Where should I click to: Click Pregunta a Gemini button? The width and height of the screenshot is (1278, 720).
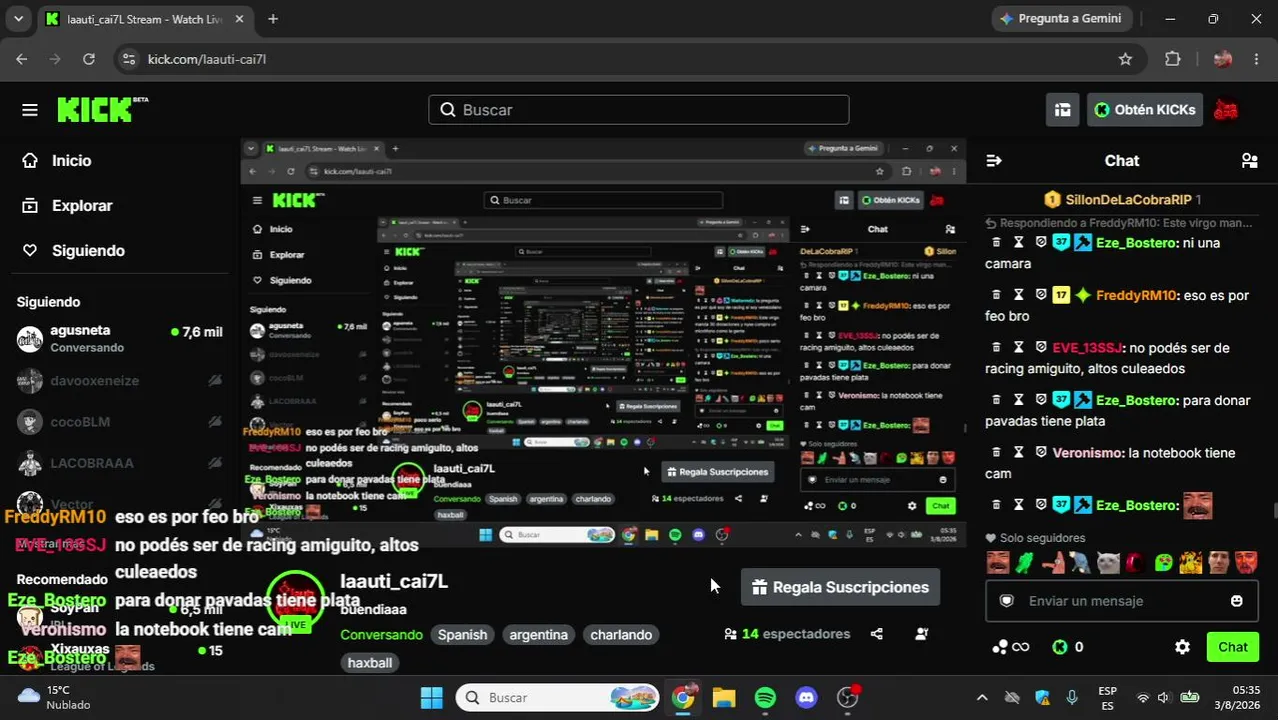1061,19
